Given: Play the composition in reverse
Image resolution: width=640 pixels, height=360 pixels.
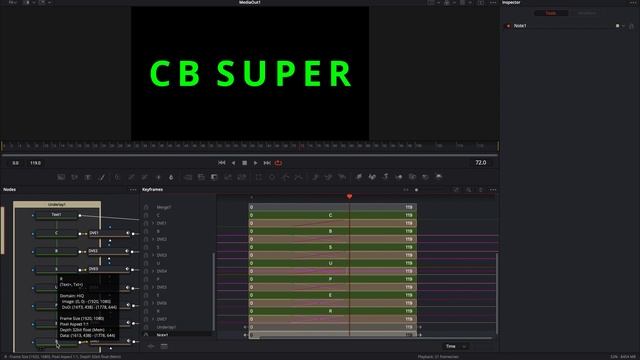Looking at the screenshot, I should point(233,163).
